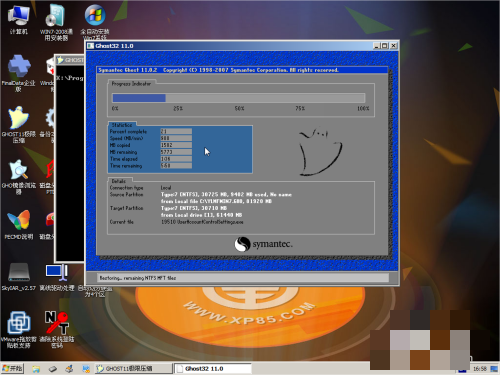Select the SkyIAR_v2.57 drive icon
Viewport: 500px width, 375px height.
pyautogui.click(x=19, y=277)
